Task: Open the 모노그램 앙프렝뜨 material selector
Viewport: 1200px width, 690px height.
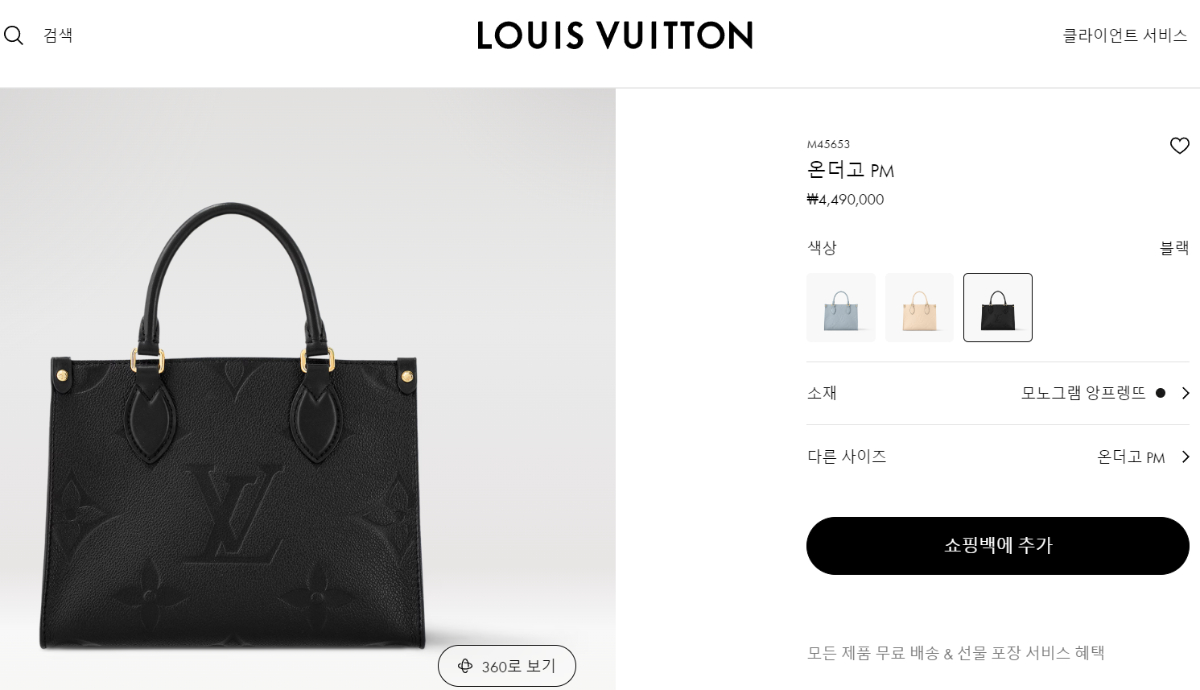Action: pyautogui.click(x=1083, y=393)
